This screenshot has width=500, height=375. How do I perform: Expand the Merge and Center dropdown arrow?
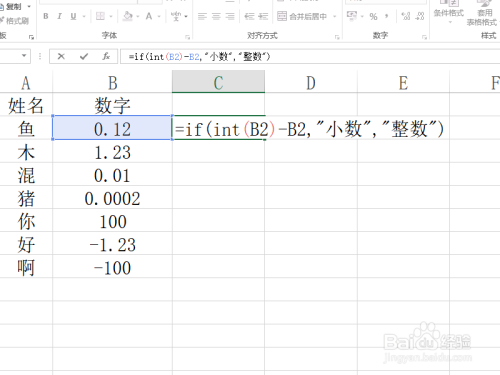click(335, 16)
